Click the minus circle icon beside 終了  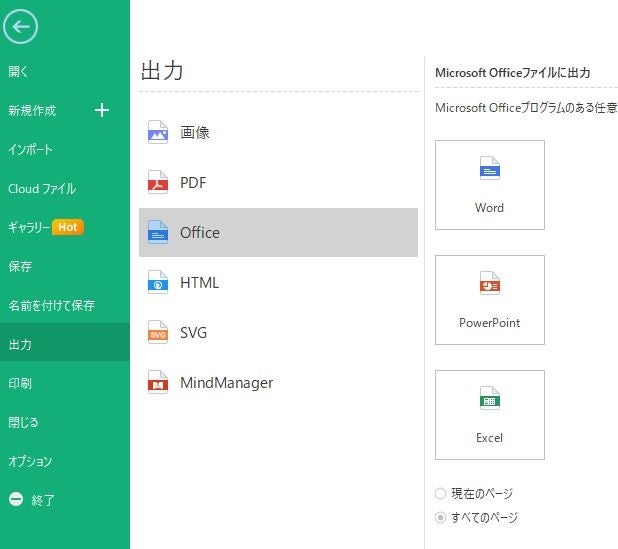[x=16, y=499]
